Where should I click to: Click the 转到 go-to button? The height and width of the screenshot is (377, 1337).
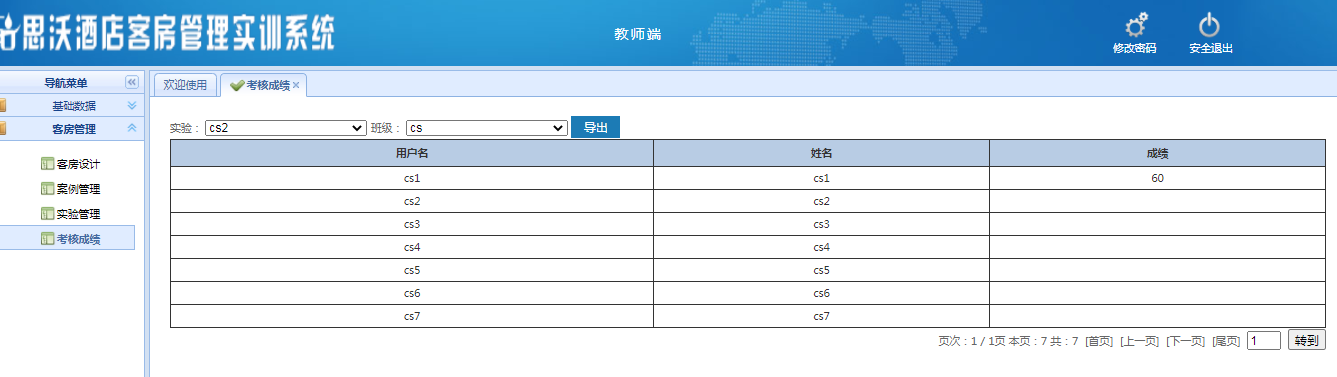click(x=1307, y=340)
